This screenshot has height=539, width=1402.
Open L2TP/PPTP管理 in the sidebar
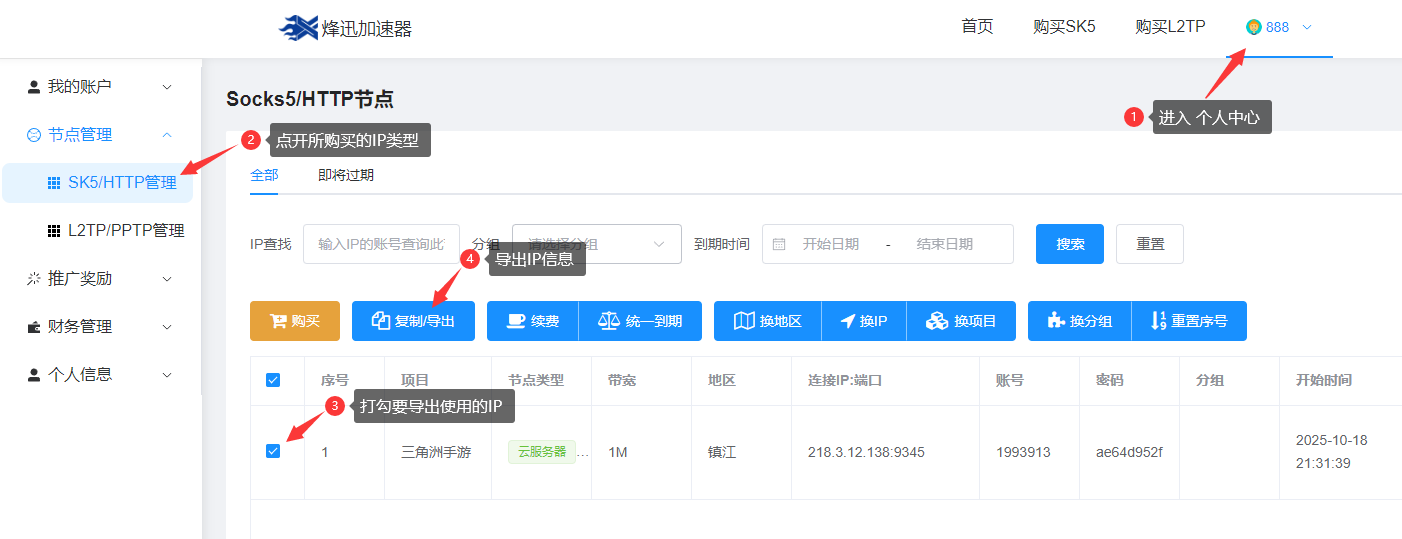pos(125,231)
